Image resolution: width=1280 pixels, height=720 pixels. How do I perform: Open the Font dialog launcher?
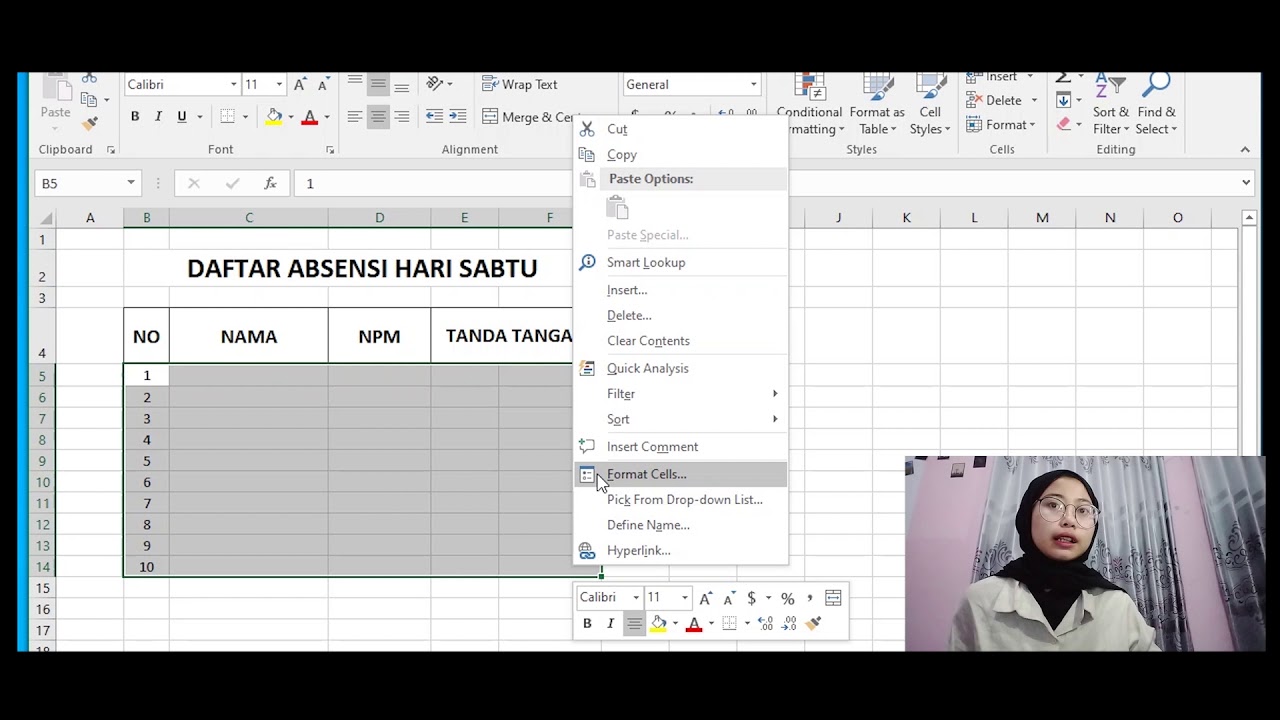point(330,150)
